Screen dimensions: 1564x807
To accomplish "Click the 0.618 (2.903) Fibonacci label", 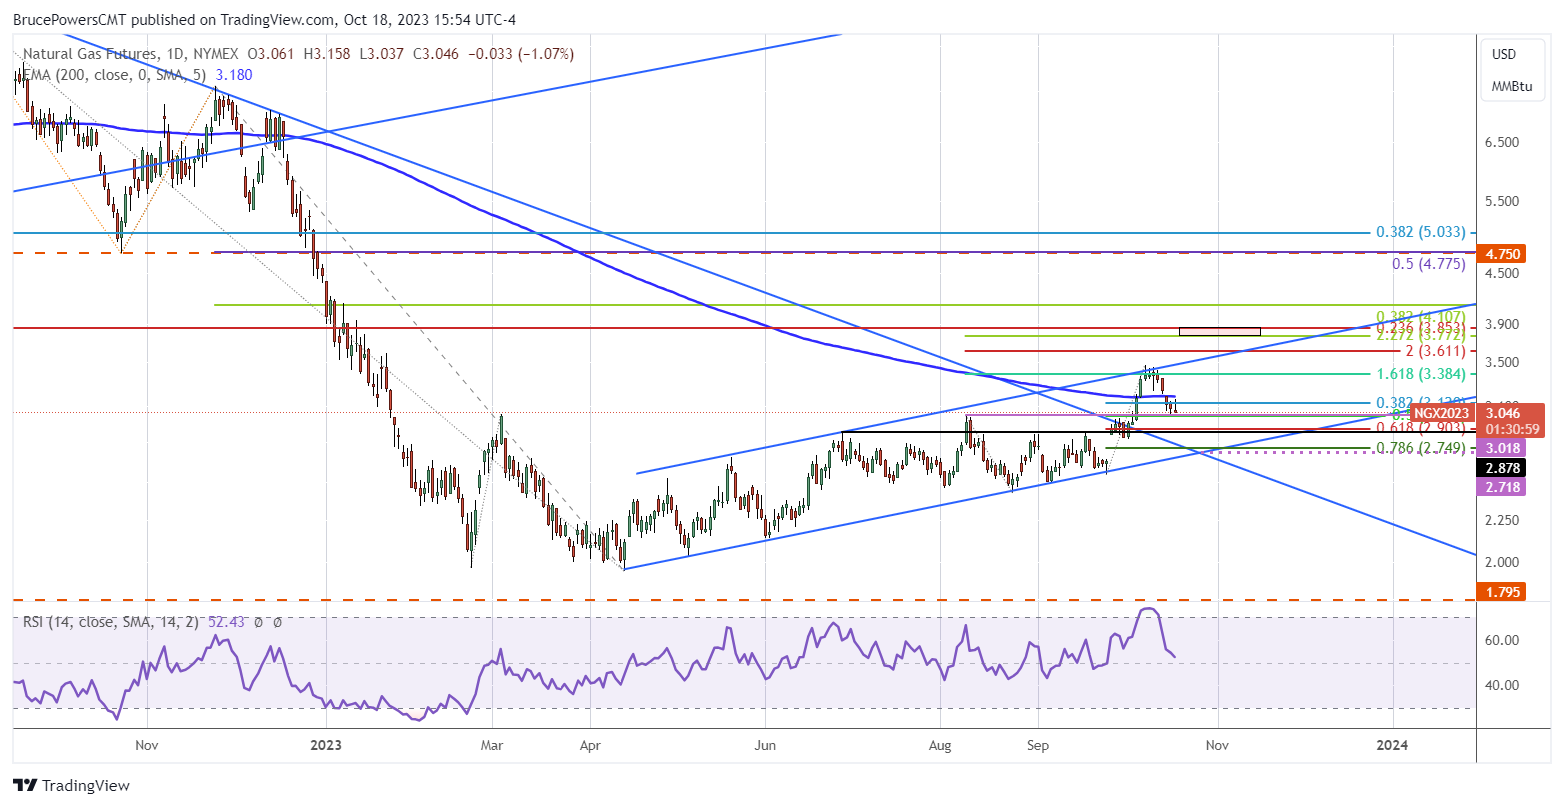I will pos(1420,428).
